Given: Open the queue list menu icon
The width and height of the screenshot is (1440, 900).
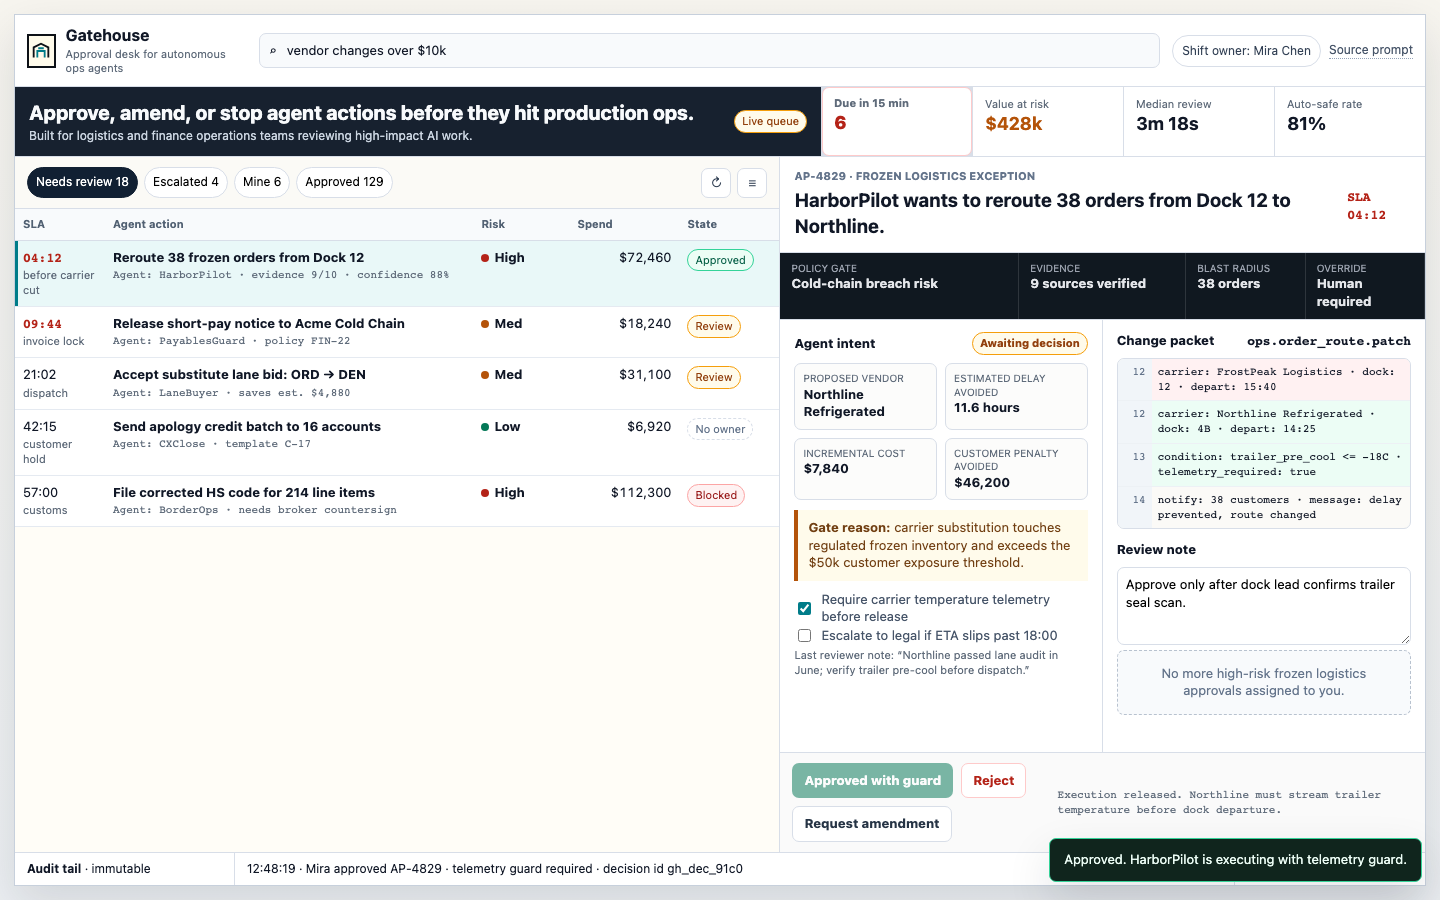Looking at the screenshot, I should click(x=752, y=182).
